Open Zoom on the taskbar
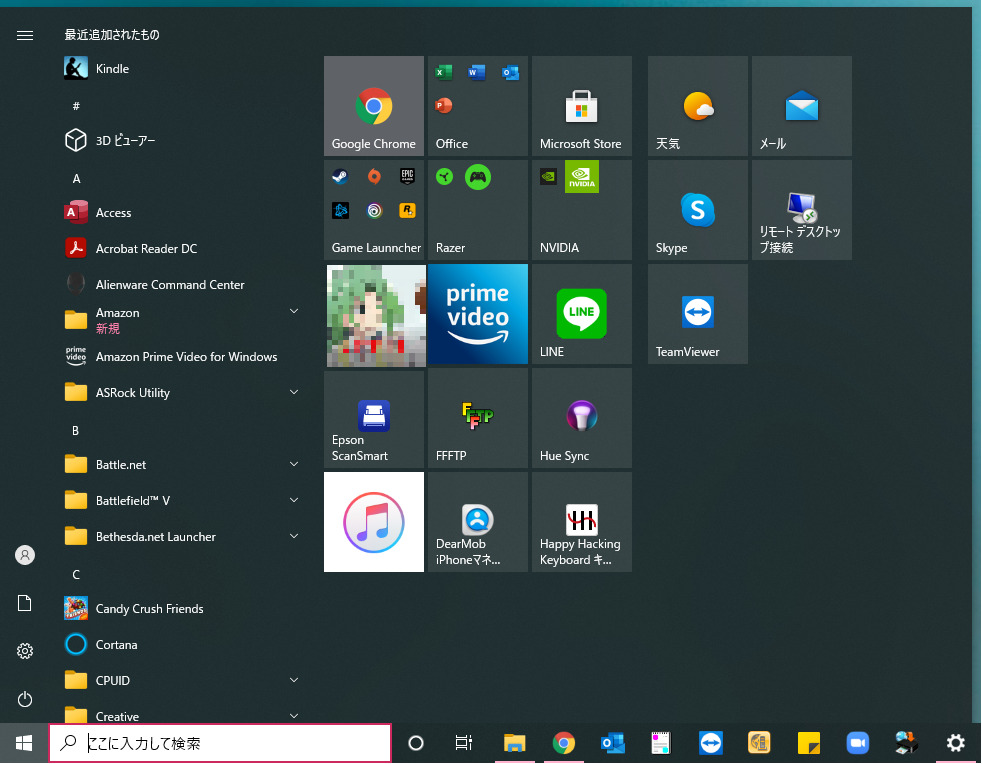982x764 pixels. (x=857, y=743)
